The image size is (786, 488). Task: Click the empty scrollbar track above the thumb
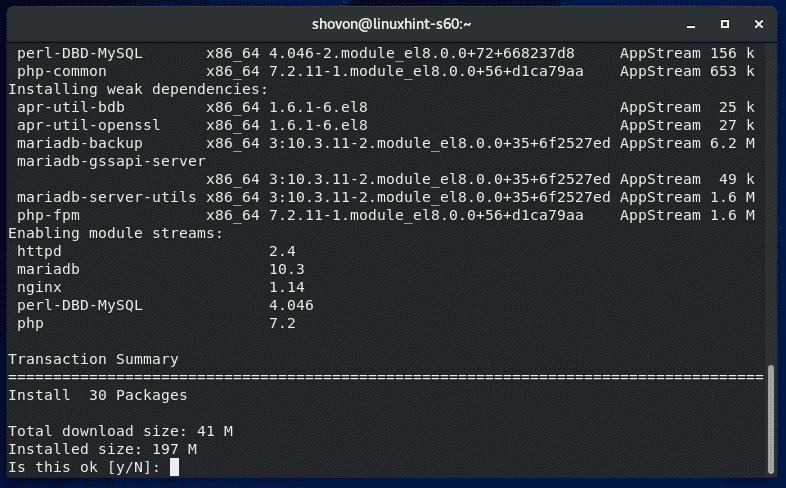pos(770,200)
